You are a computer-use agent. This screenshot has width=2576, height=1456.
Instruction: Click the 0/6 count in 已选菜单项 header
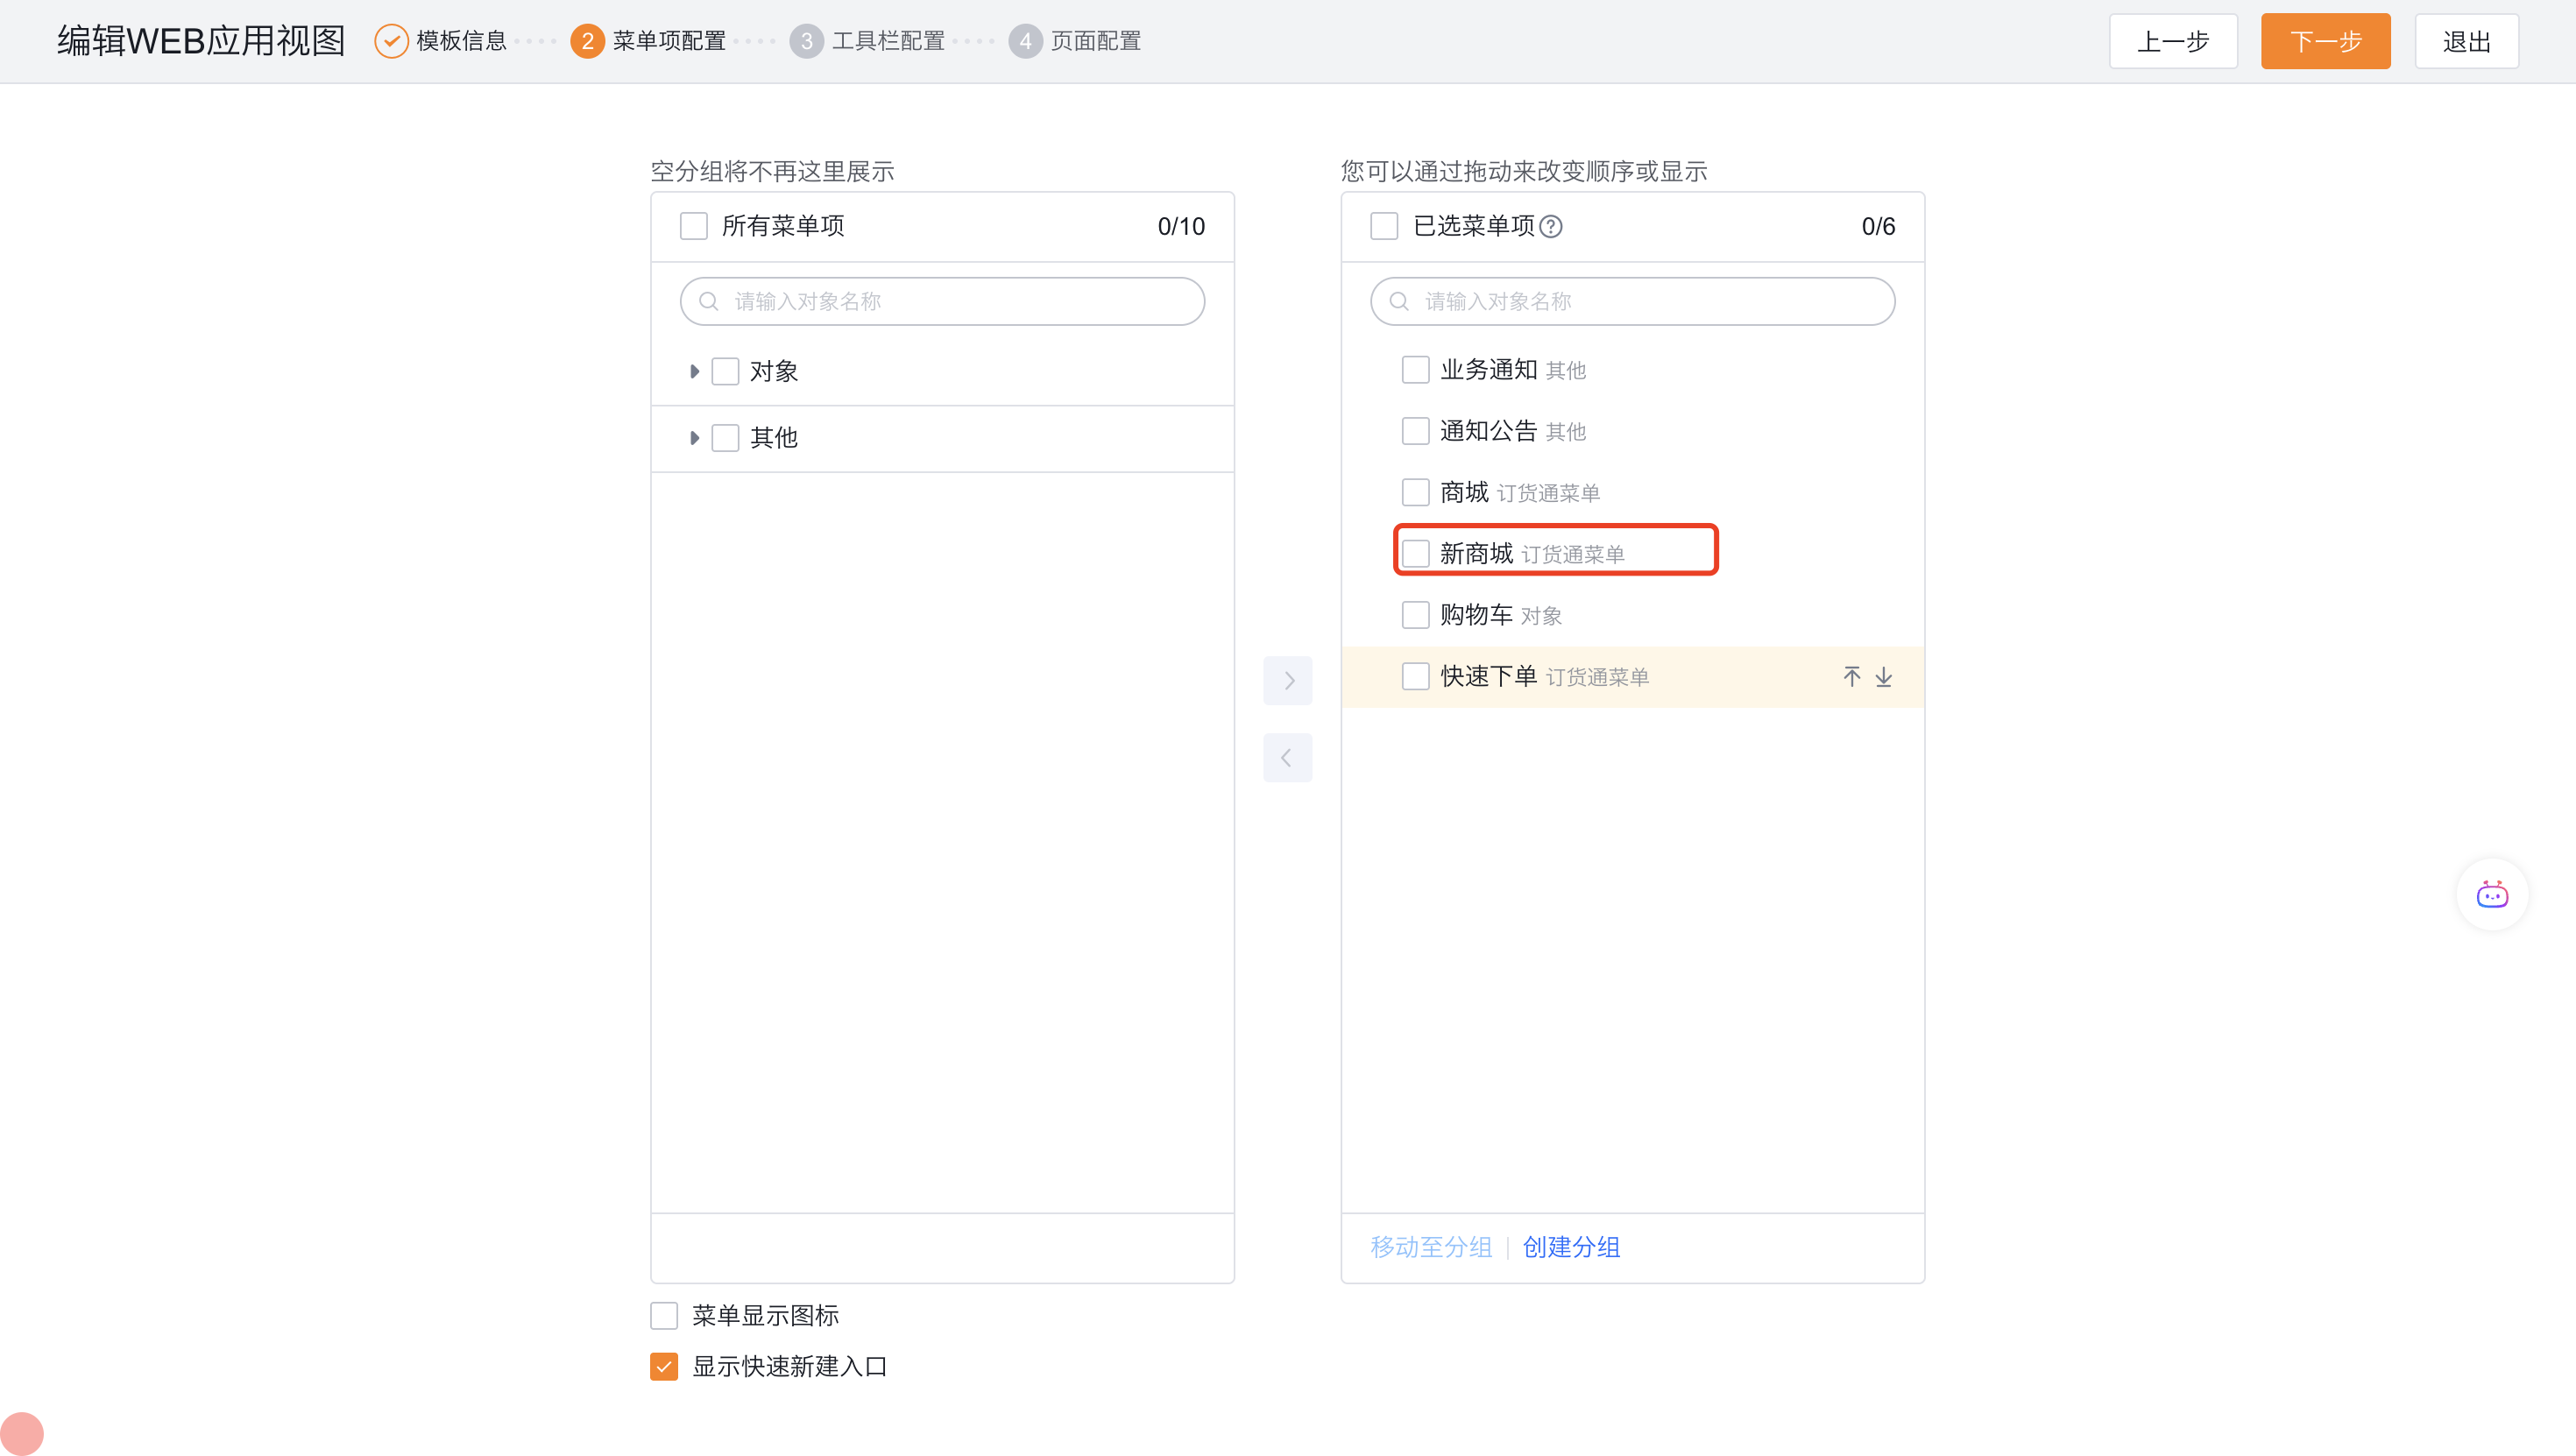pos(1878,227)
